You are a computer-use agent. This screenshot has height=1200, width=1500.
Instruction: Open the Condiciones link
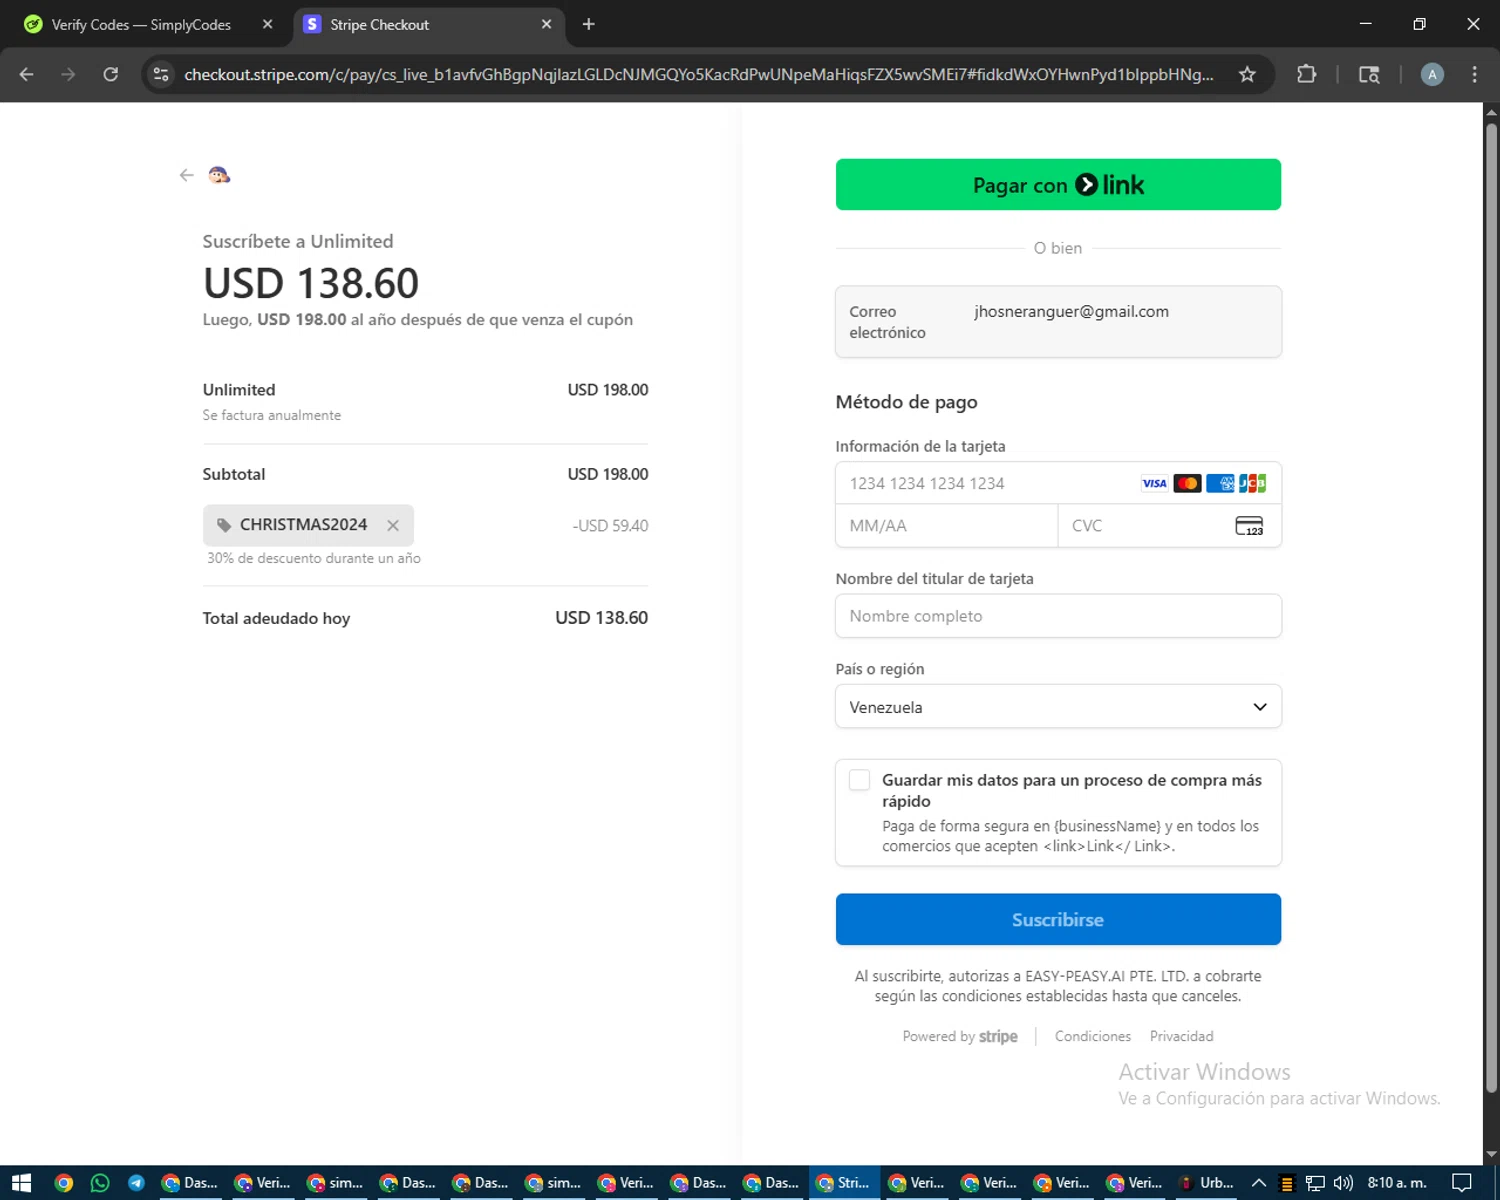point(1093,1036)
